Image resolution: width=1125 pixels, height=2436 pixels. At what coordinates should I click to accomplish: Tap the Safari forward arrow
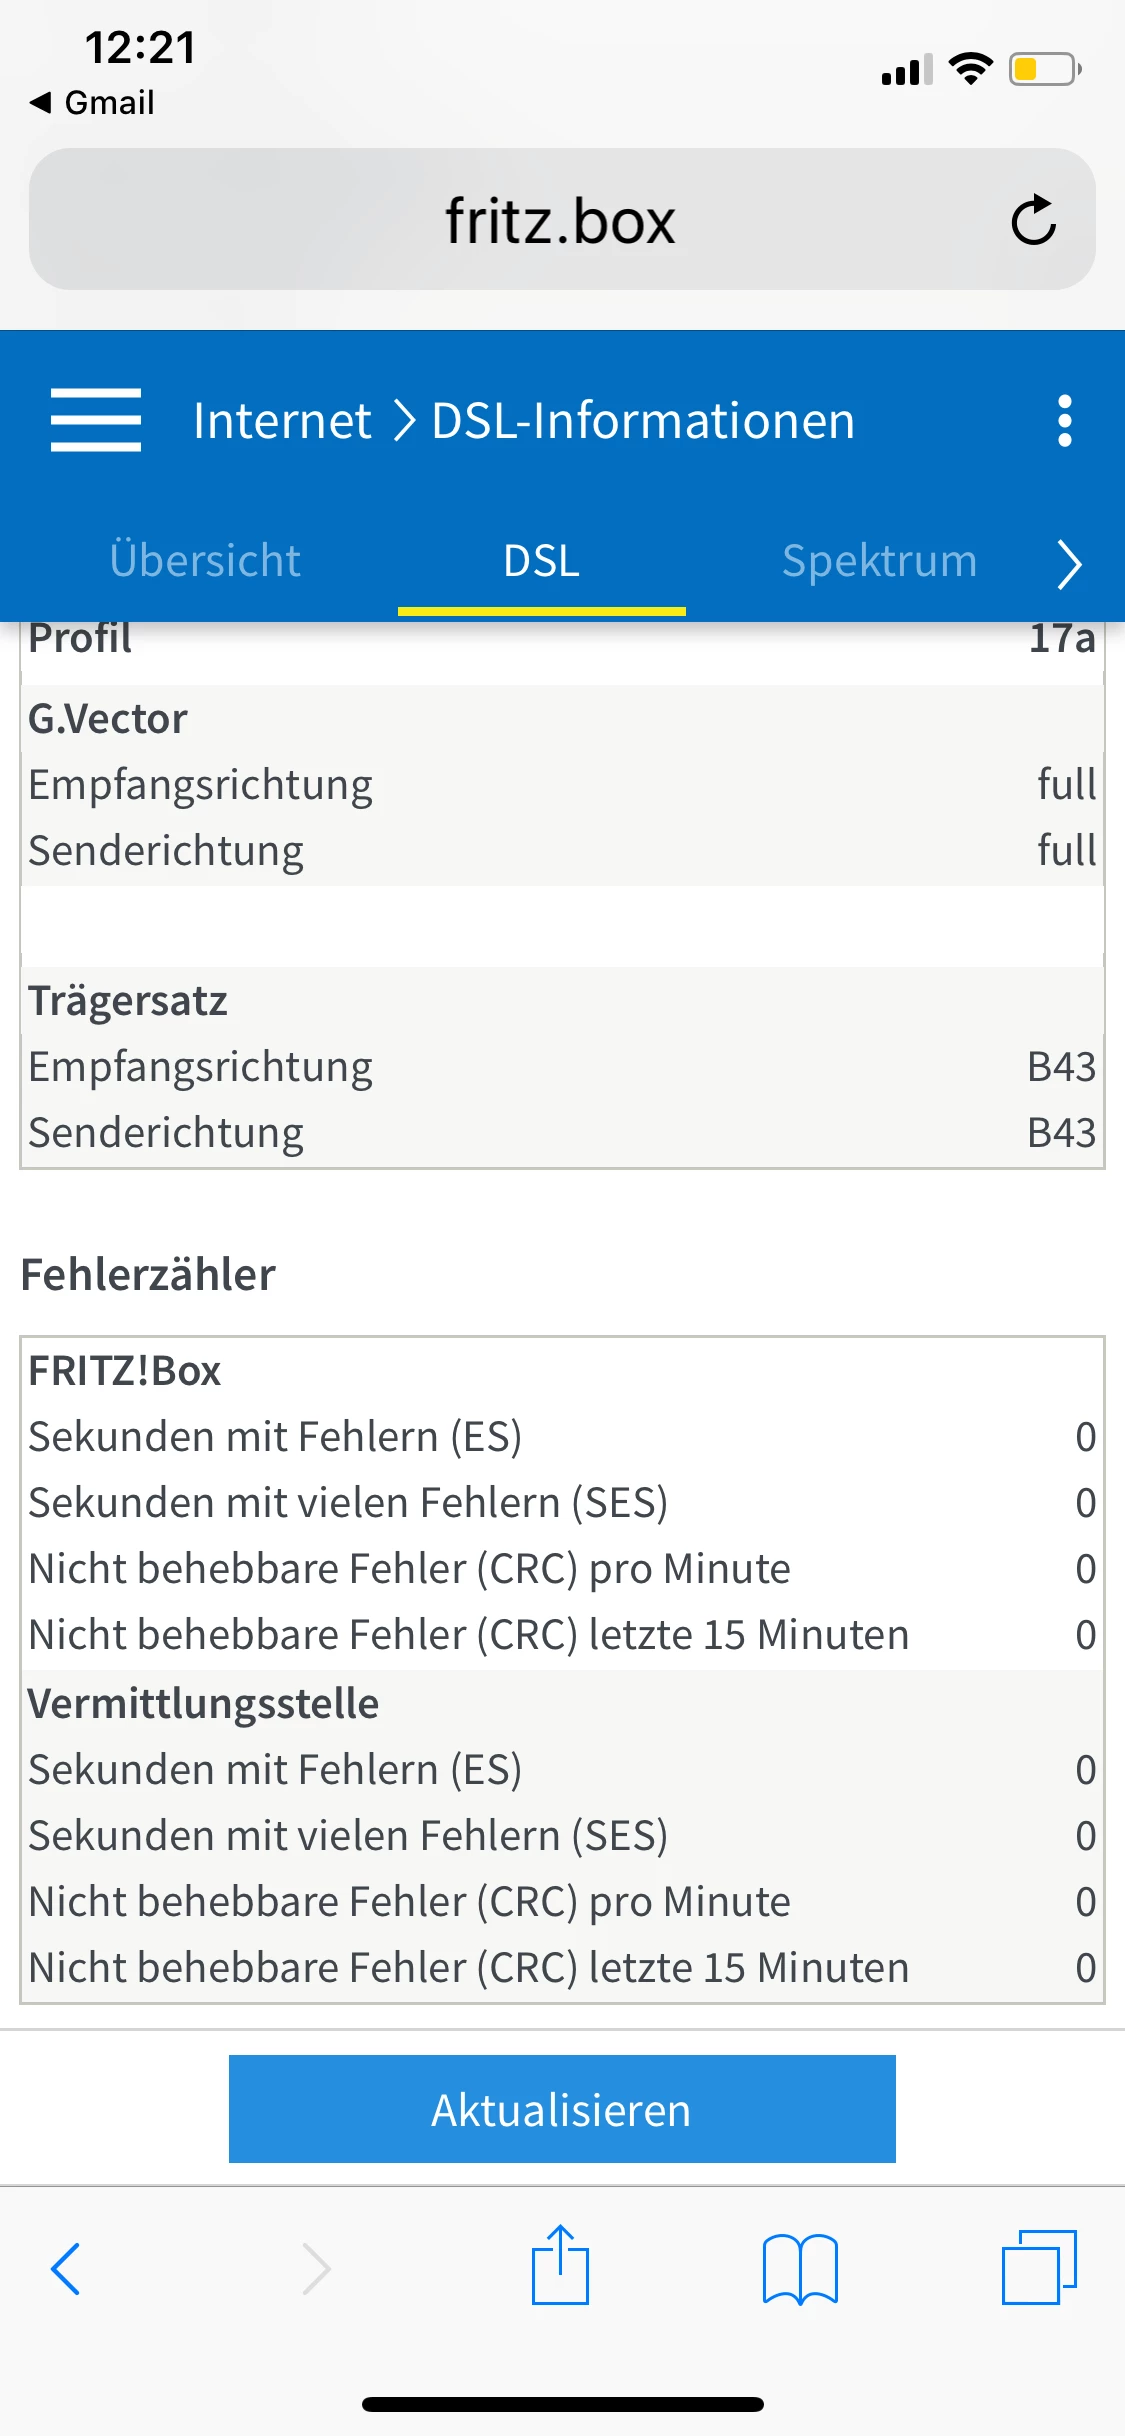point(316,2268)
